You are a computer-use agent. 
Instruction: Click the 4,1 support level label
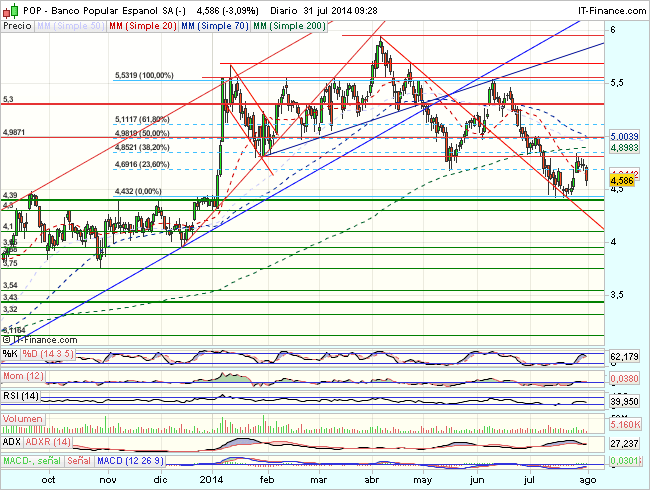(x=8, y=226)
